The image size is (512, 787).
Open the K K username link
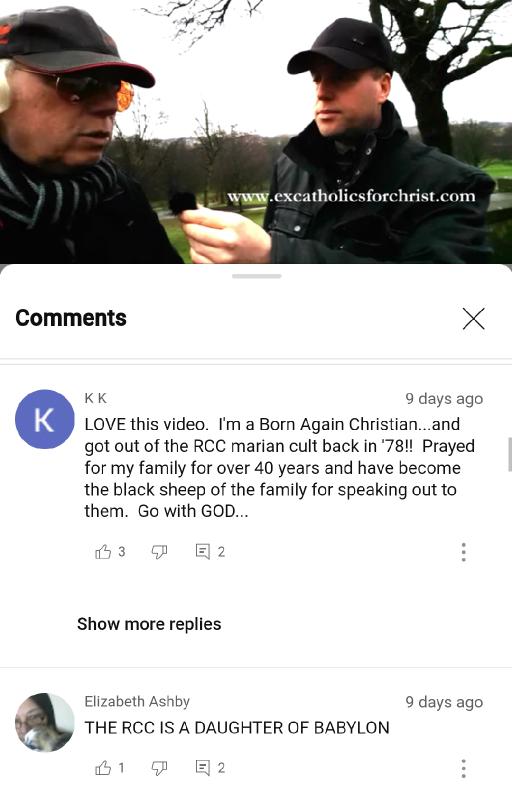pos(95,399)
